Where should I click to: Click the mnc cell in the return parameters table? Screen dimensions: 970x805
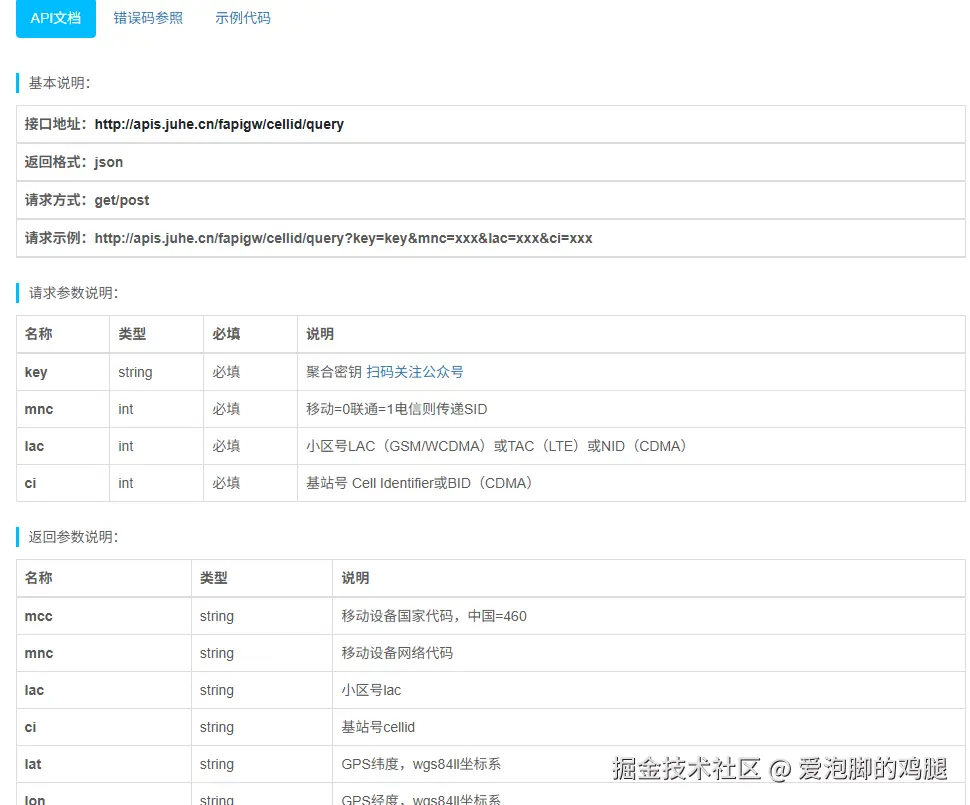point(104,653)
